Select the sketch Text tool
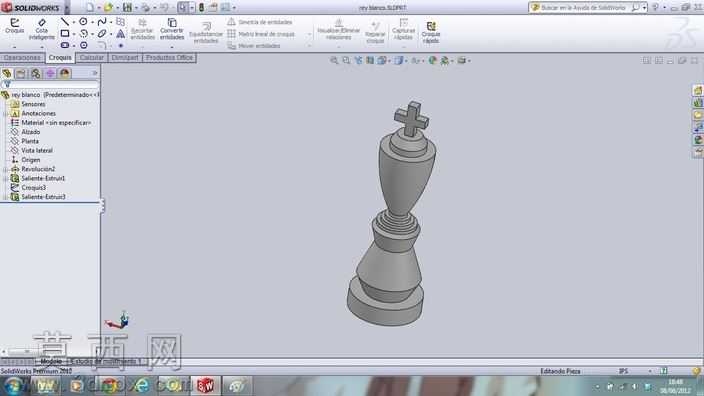The width and height of the screenshot is (704, 396). (x=121, y=34)
